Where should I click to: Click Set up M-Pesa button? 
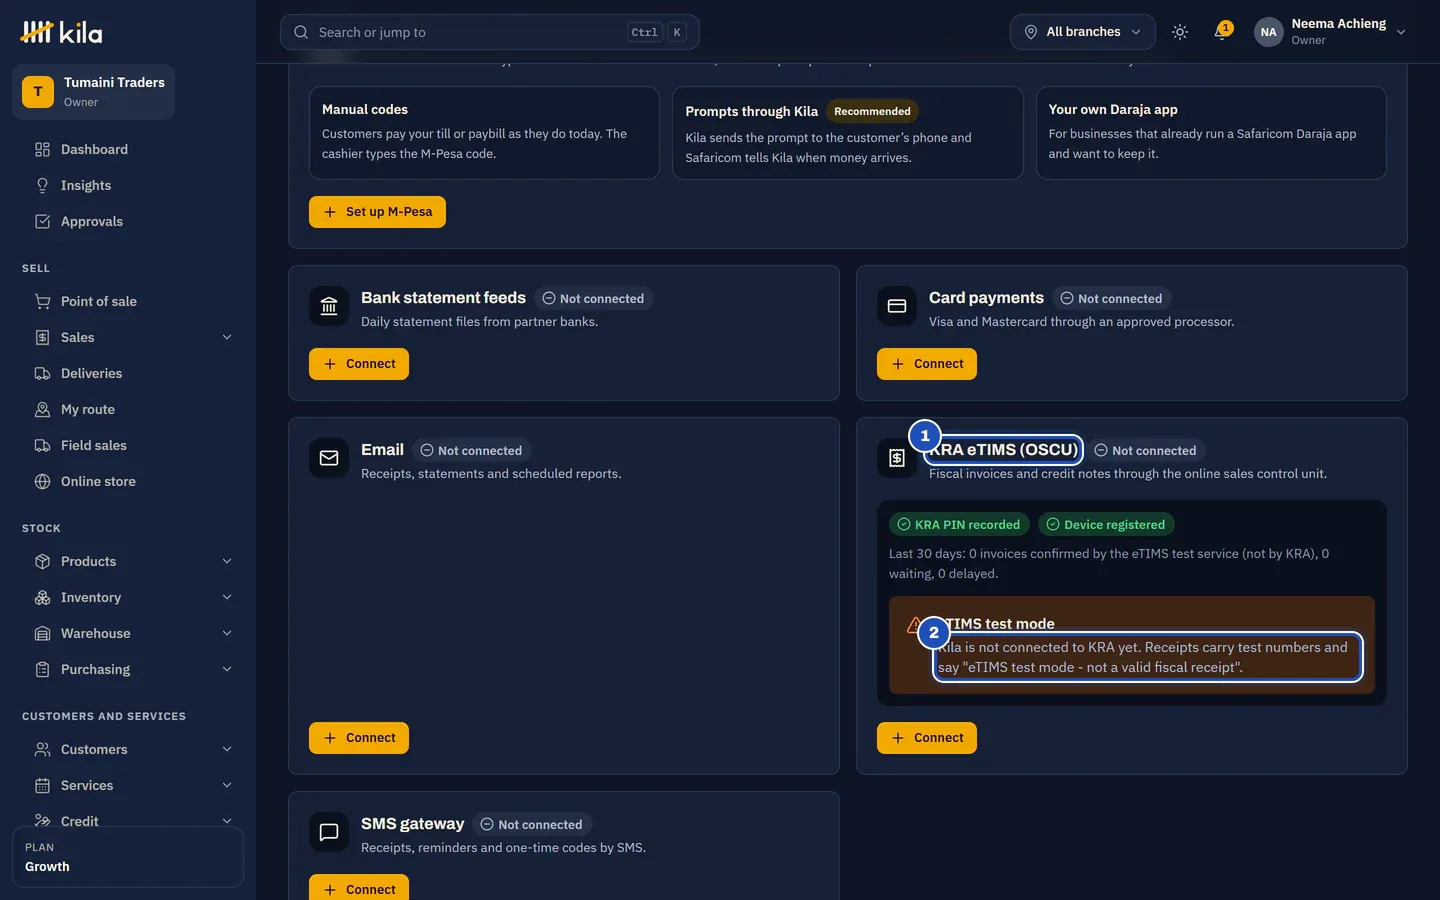pos(377,212)
